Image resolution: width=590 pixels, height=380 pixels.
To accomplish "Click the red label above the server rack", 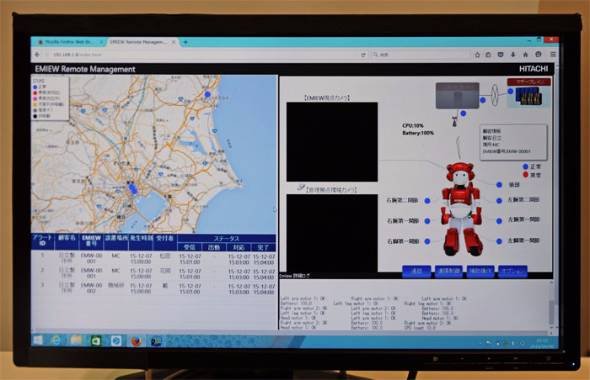I will [529, 82].
